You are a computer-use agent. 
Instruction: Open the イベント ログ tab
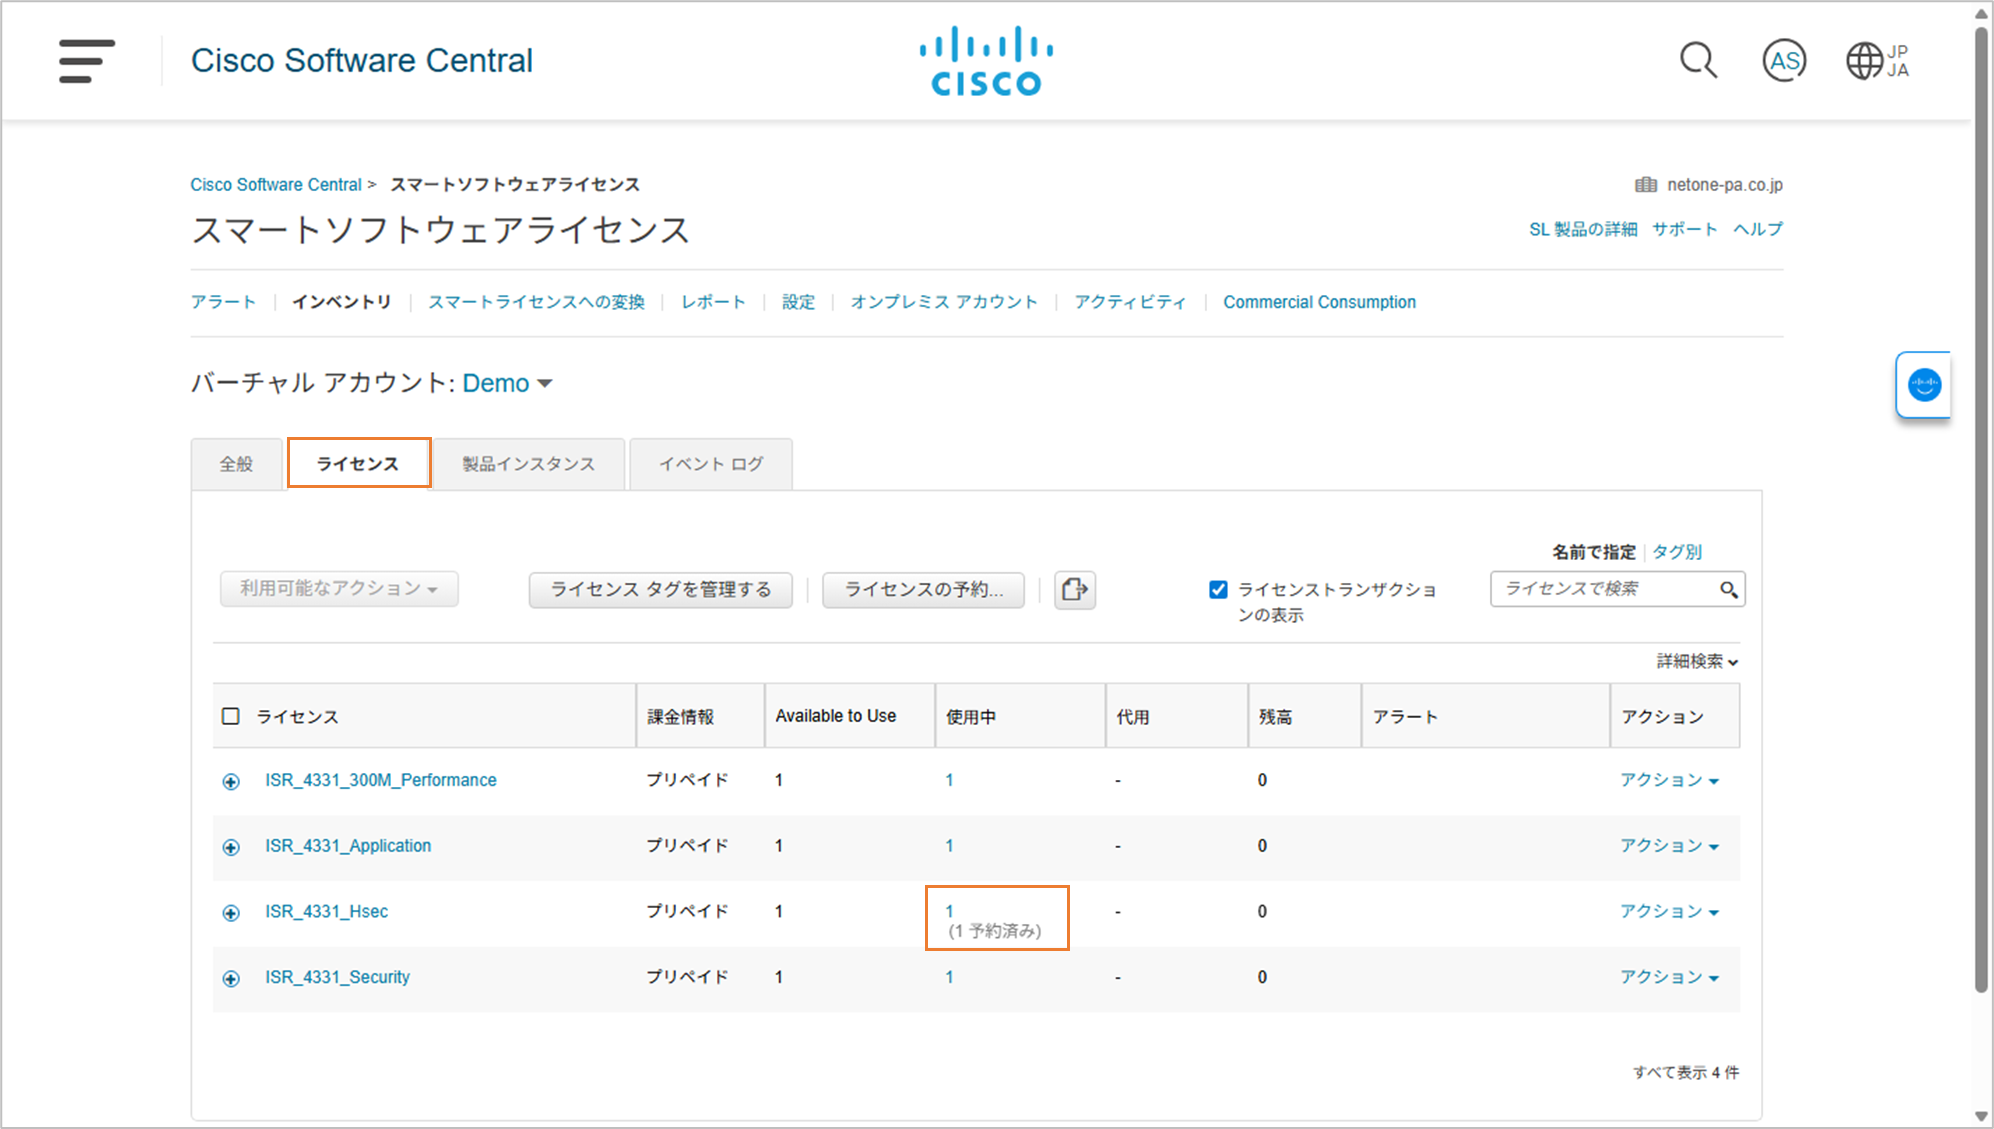click(x=711, y=464)
